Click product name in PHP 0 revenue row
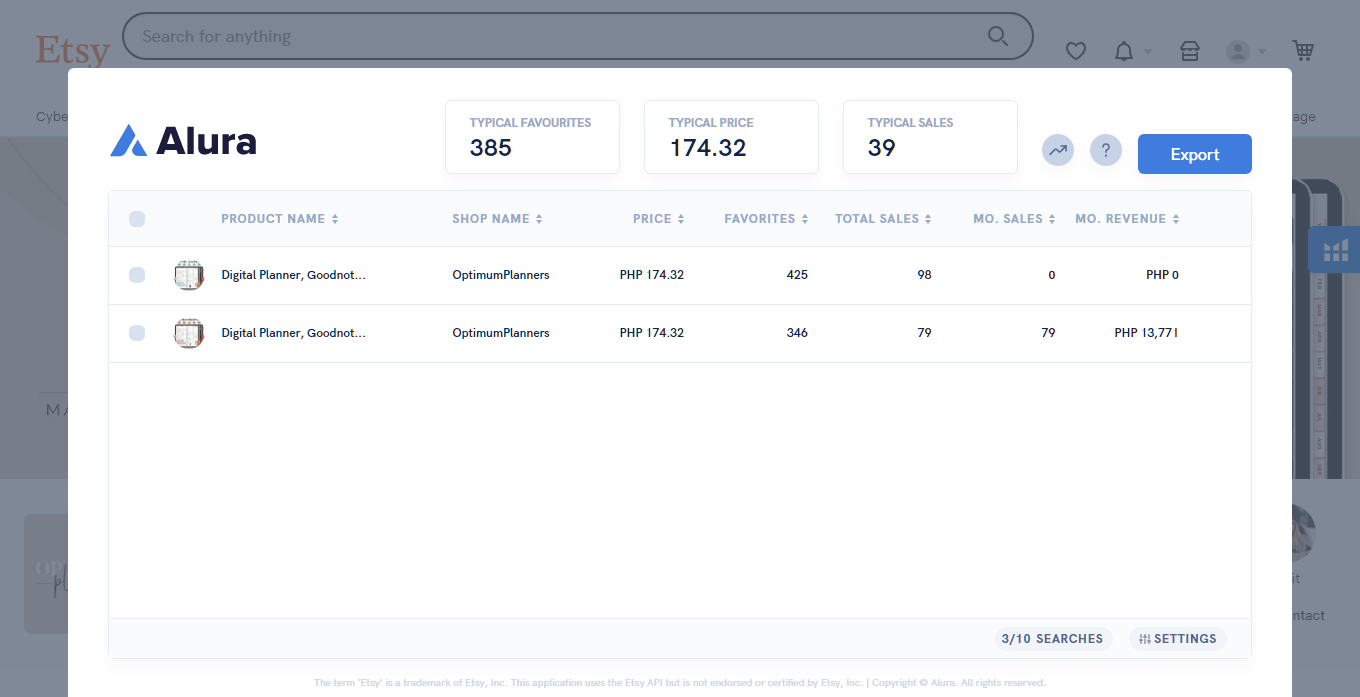 click(x=293, y=275)
